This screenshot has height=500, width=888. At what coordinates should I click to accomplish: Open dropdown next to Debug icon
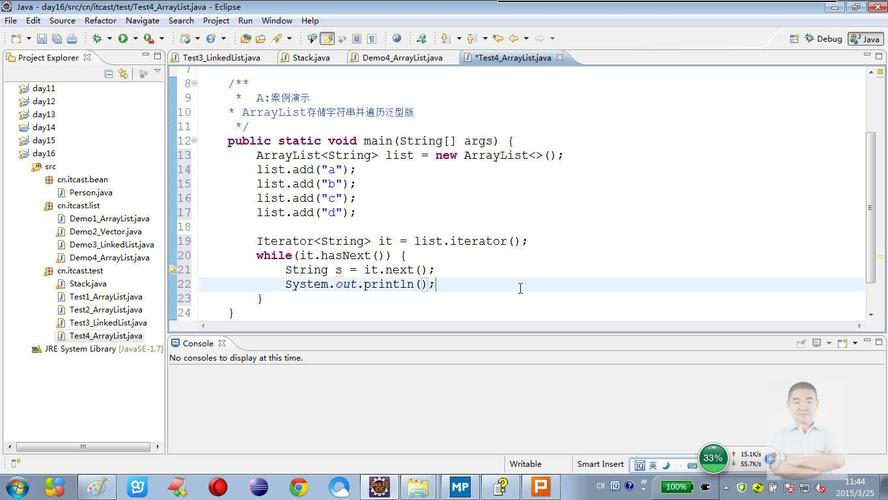point(109,39)
